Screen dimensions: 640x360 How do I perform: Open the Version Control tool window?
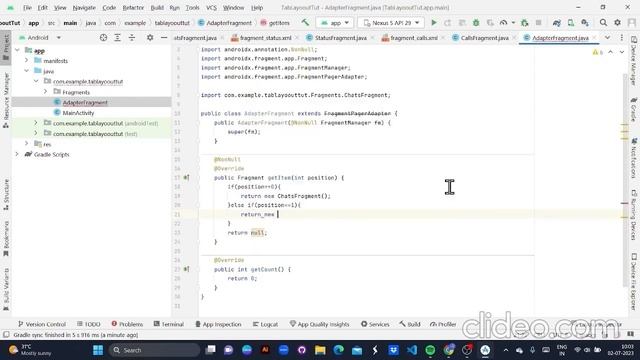[42, 324]
